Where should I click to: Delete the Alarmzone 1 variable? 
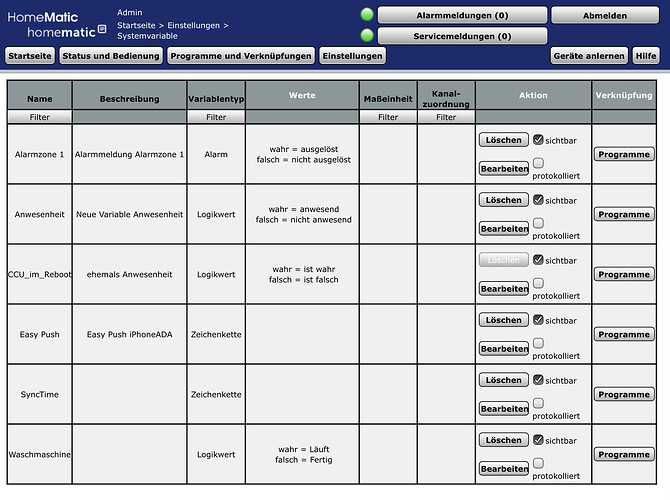504,140
